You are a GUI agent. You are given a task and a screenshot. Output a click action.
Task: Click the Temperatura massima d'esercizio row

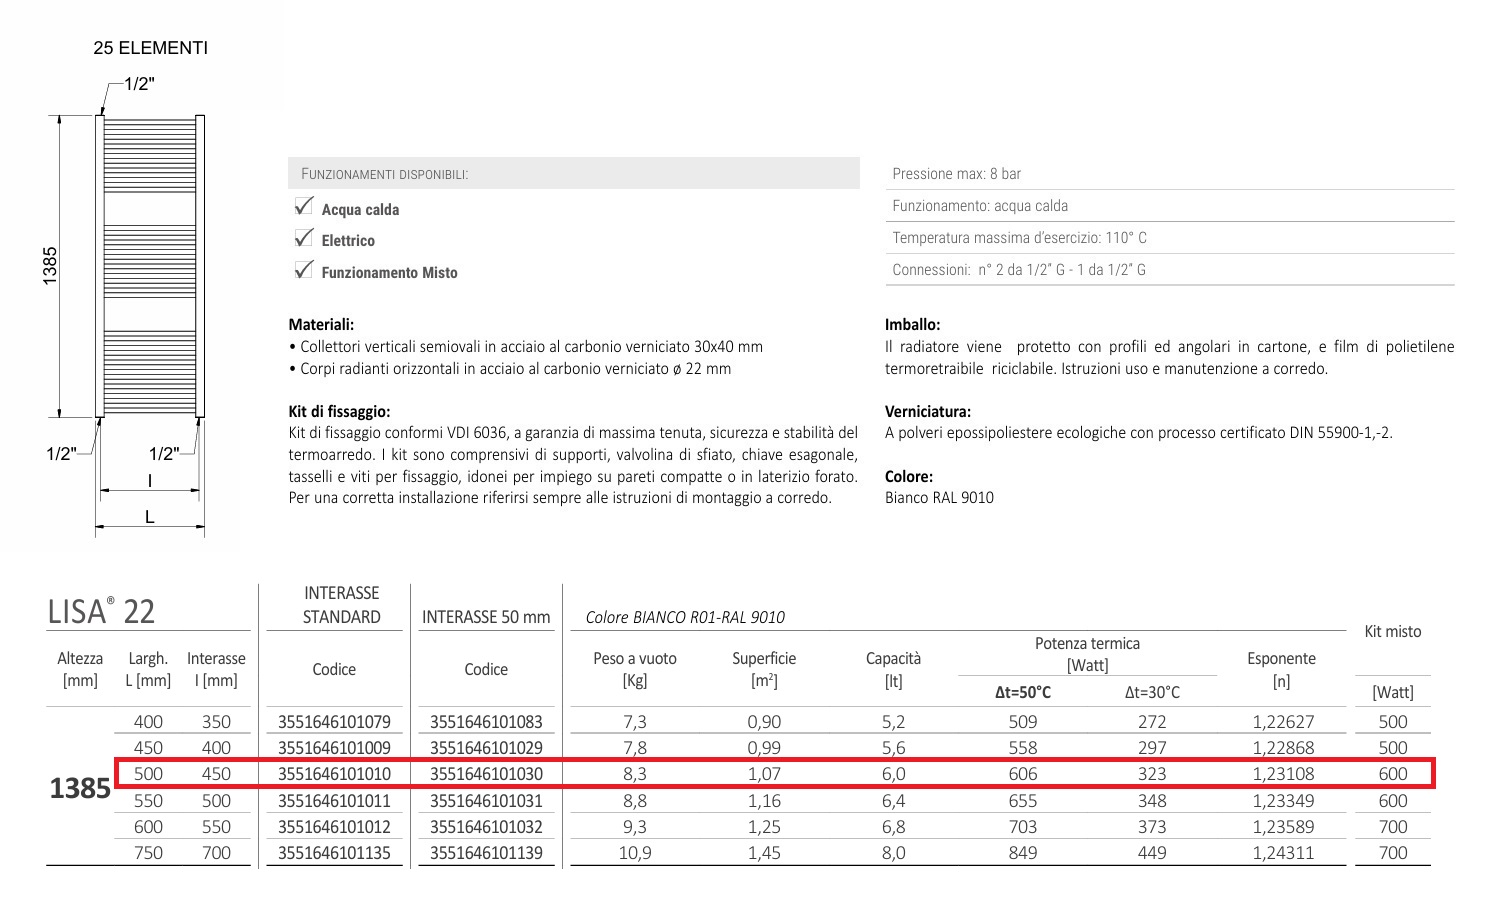tap(1168, 238)
